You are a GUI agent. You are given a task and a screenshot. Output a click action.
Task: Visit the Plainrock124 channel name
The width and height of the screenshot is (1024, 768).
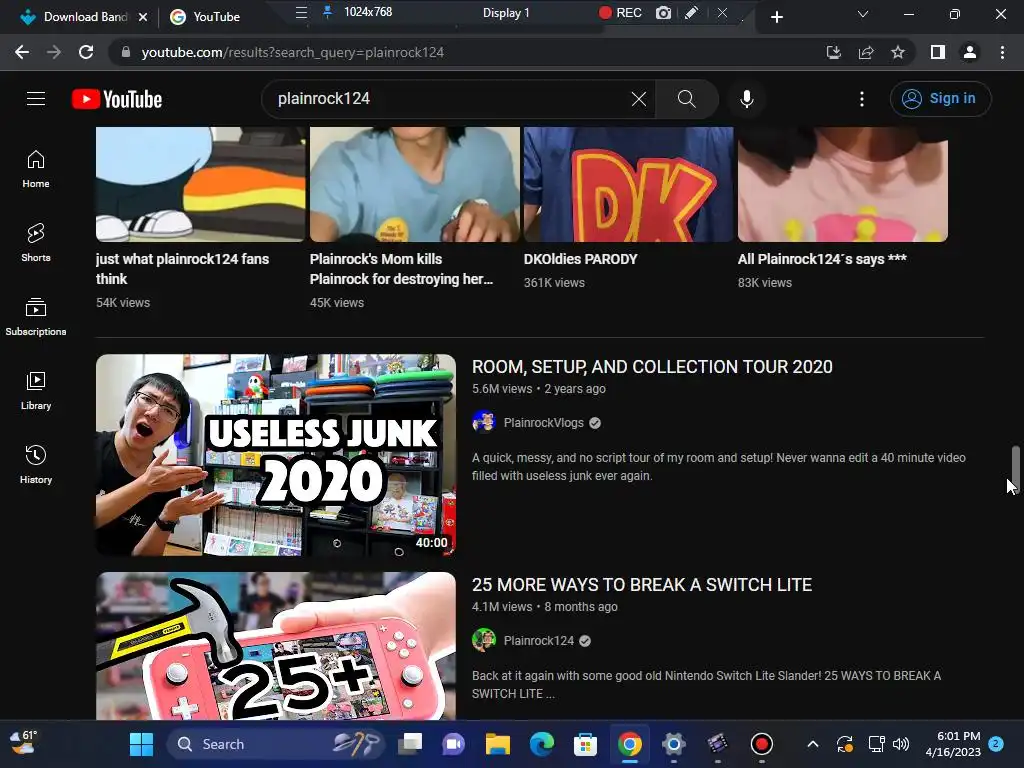(x=539, y=641)
